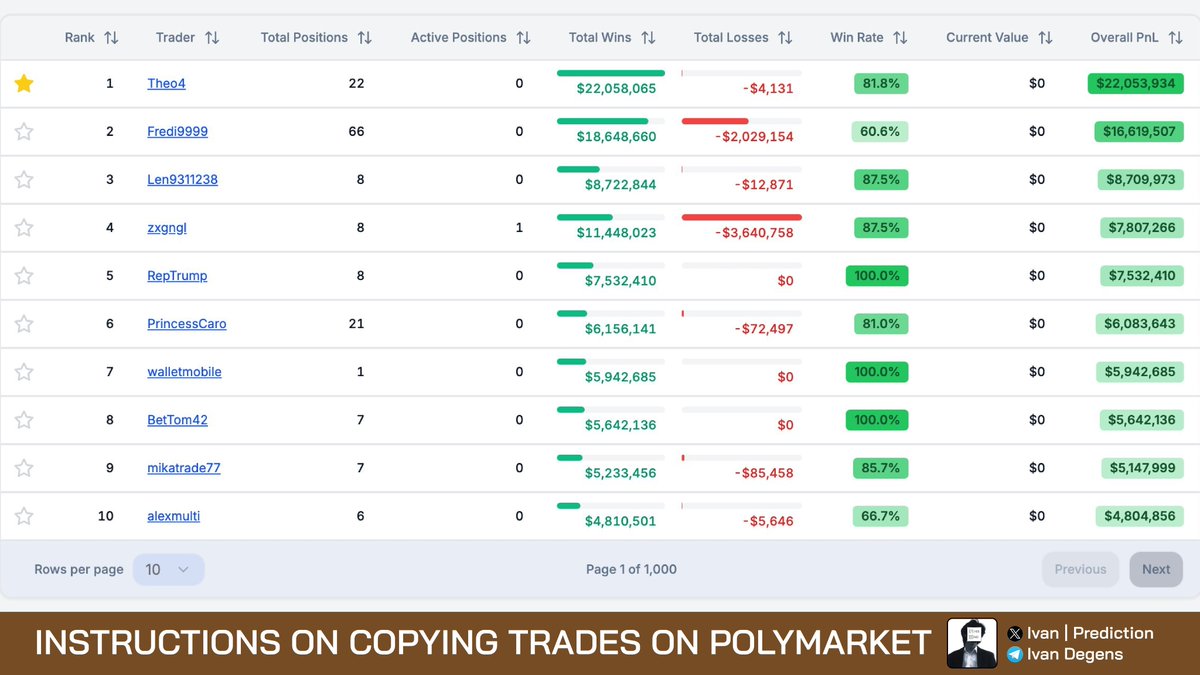Toggle the star for RepTrump
1200x675 pixels.
(x=24, y=276)
